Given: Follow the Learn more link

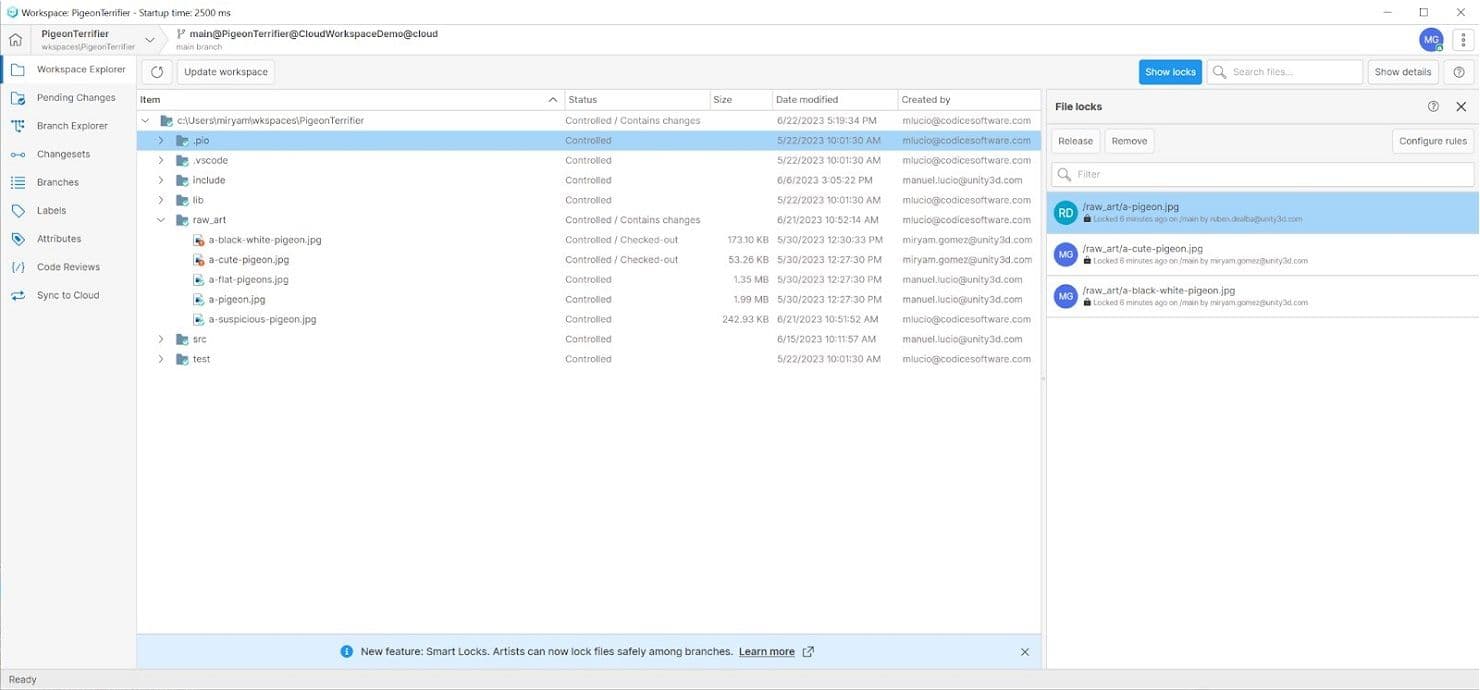Looking at the screenshot, I should tap(766, 652).
